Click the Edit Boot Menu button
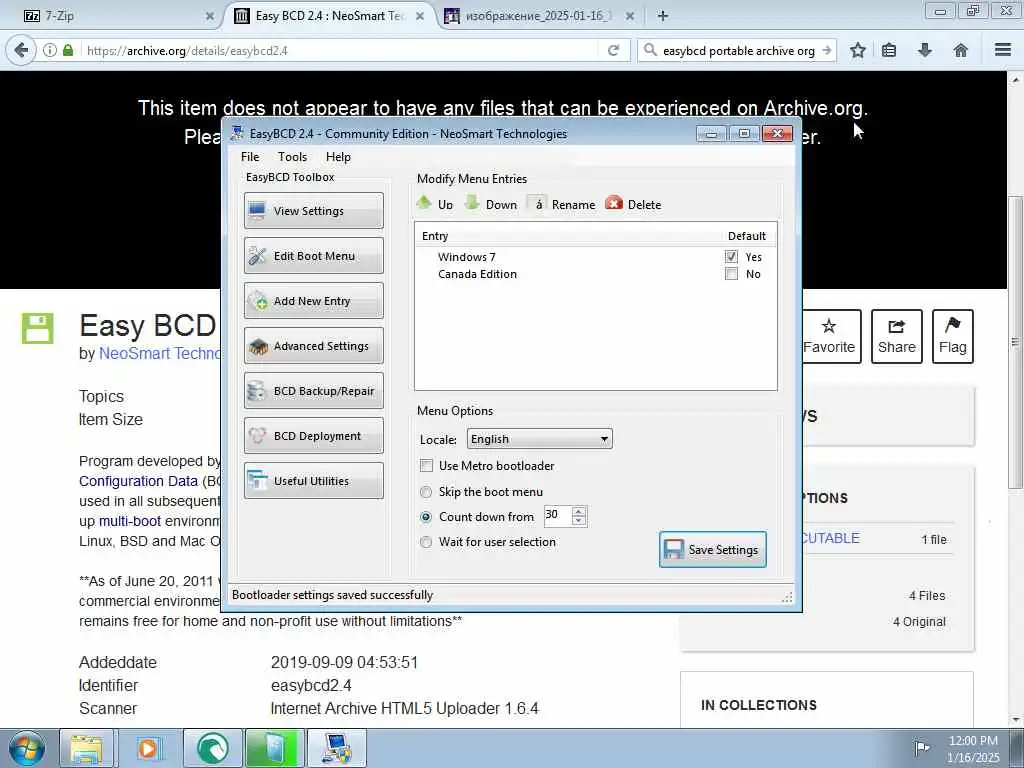 pyautogui.click(x=313, y=255)
